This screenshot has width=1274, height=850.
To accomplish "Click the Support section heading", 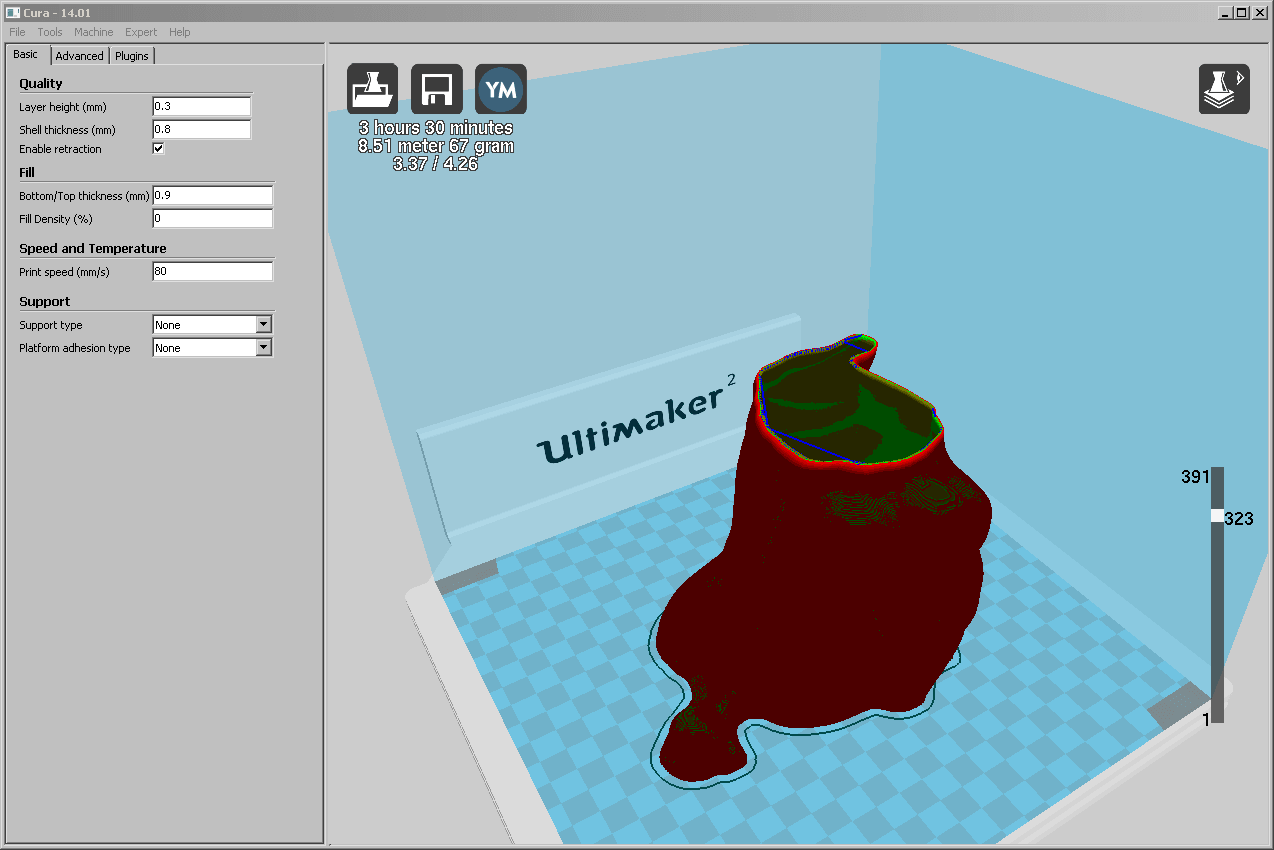I will (x=45, y=302).
